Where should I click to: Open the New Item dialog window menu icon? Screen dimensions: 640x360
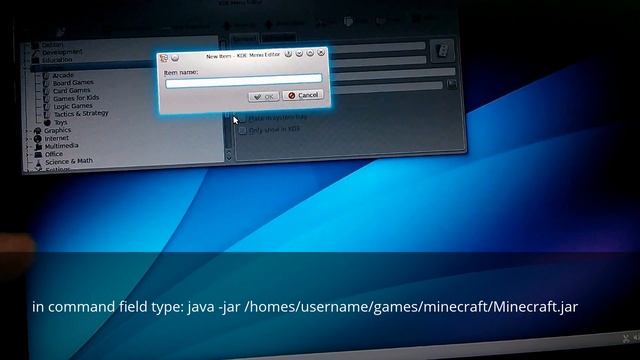[x=164, y=58]
